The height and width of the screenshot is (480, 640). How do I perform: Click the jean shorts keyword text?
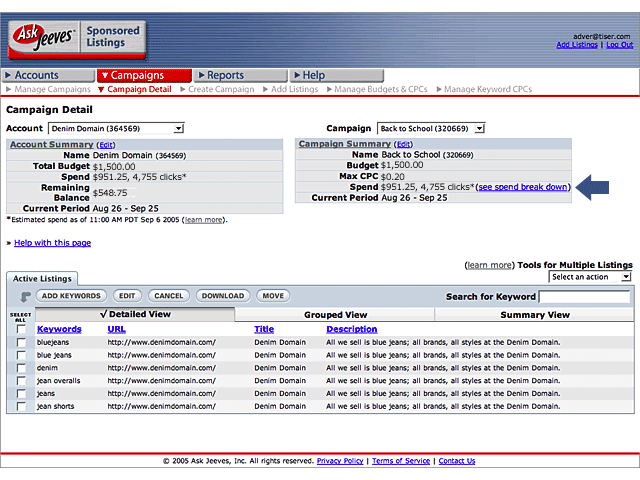click(56, 407)
